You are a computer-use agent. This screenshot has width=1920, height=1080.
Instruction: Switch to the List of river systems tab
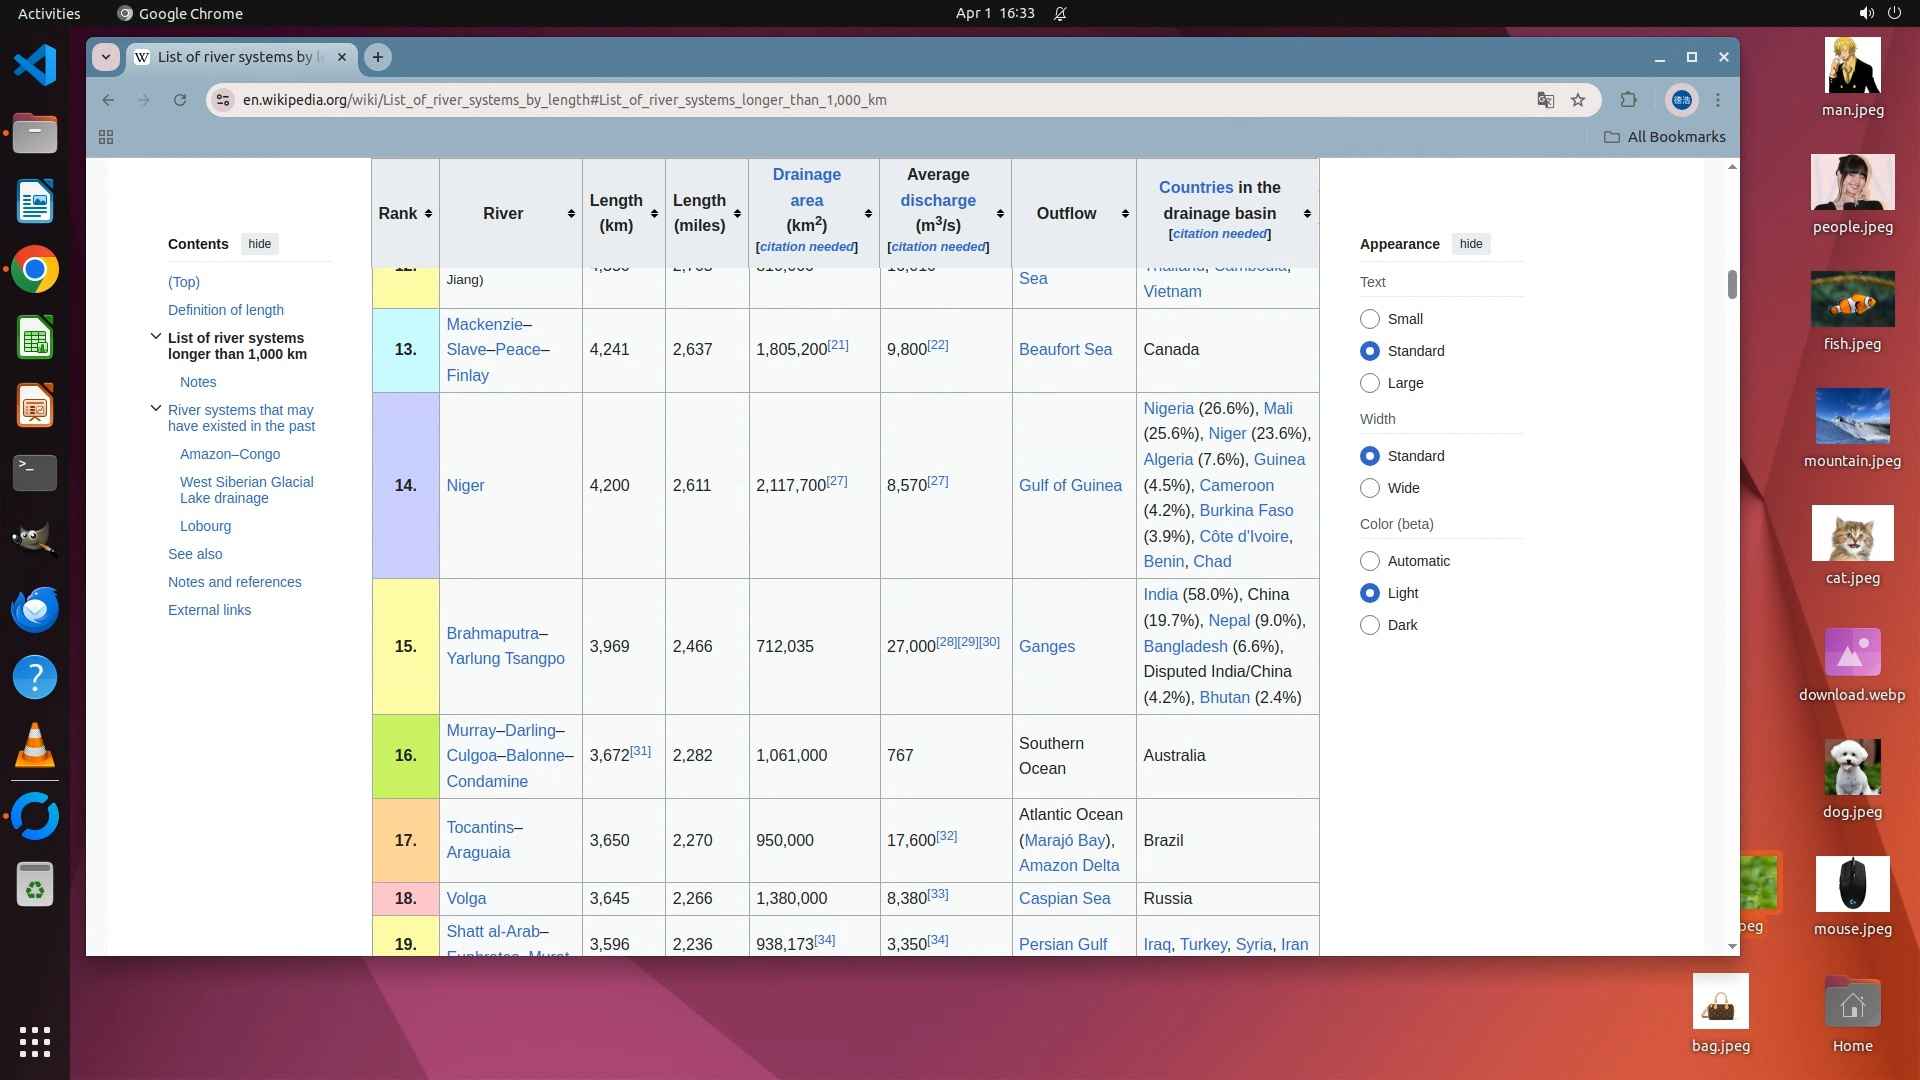pyautogui.click(x=236, y=57)
